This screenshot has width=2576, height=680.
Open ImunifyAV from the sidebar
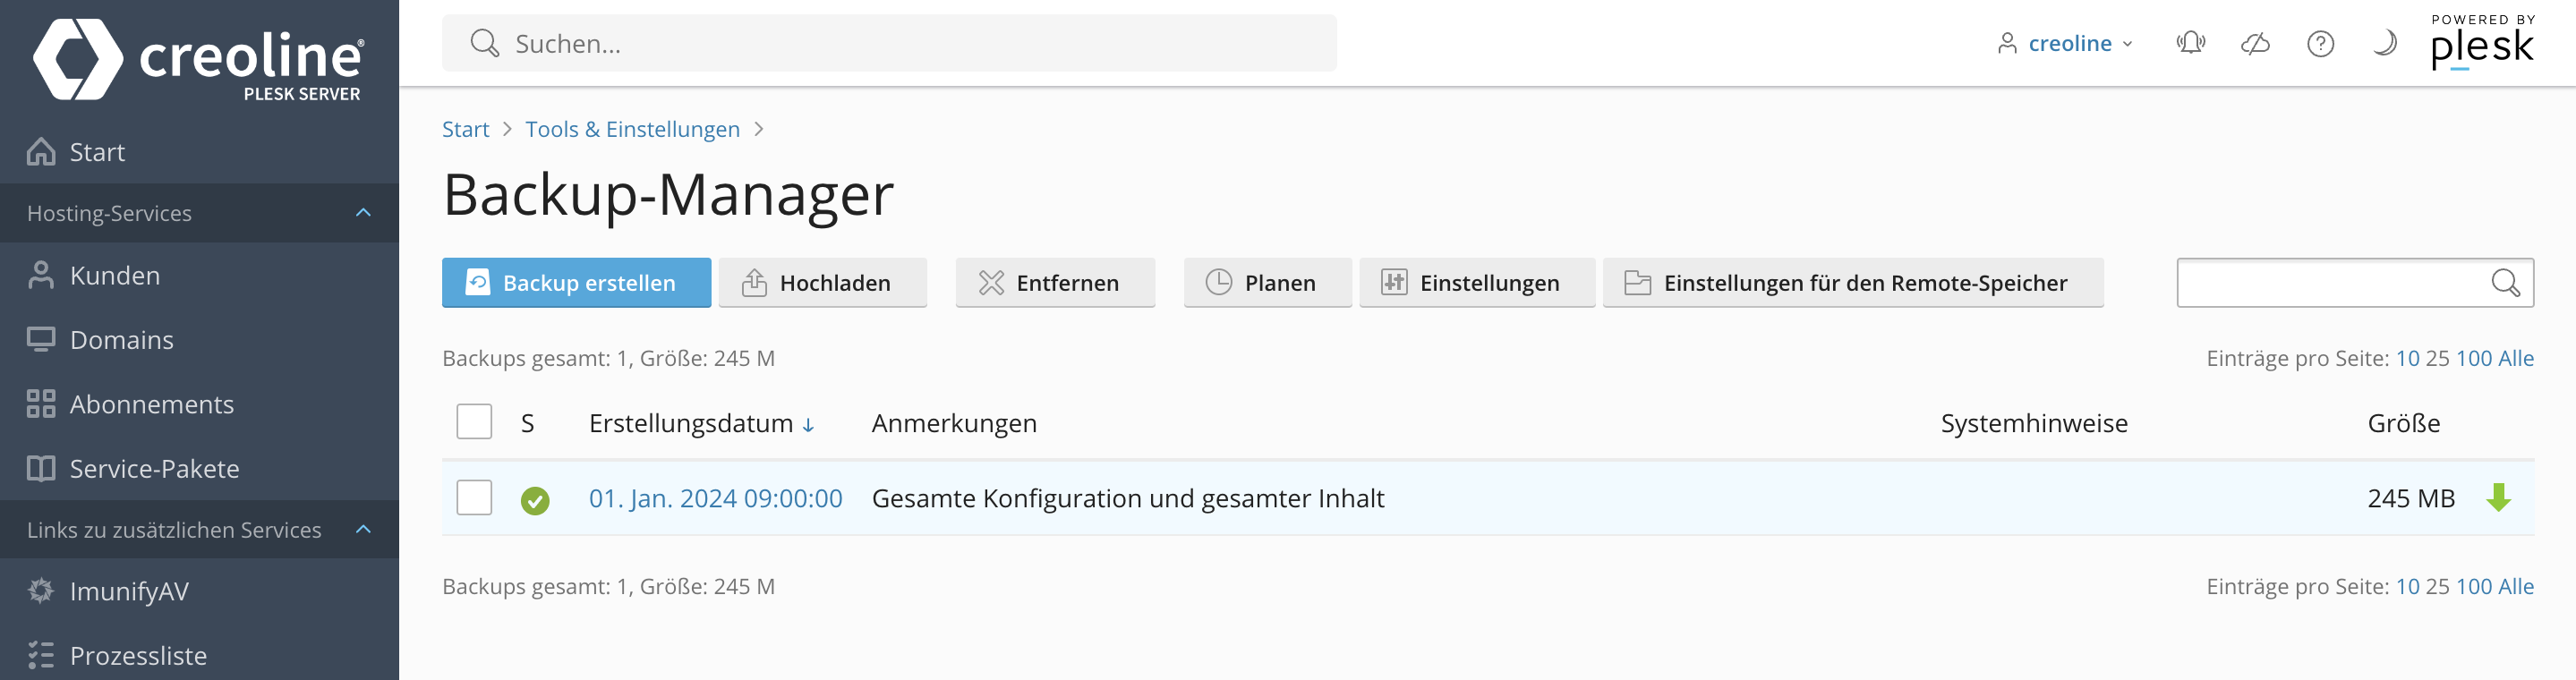click(129, 591)
